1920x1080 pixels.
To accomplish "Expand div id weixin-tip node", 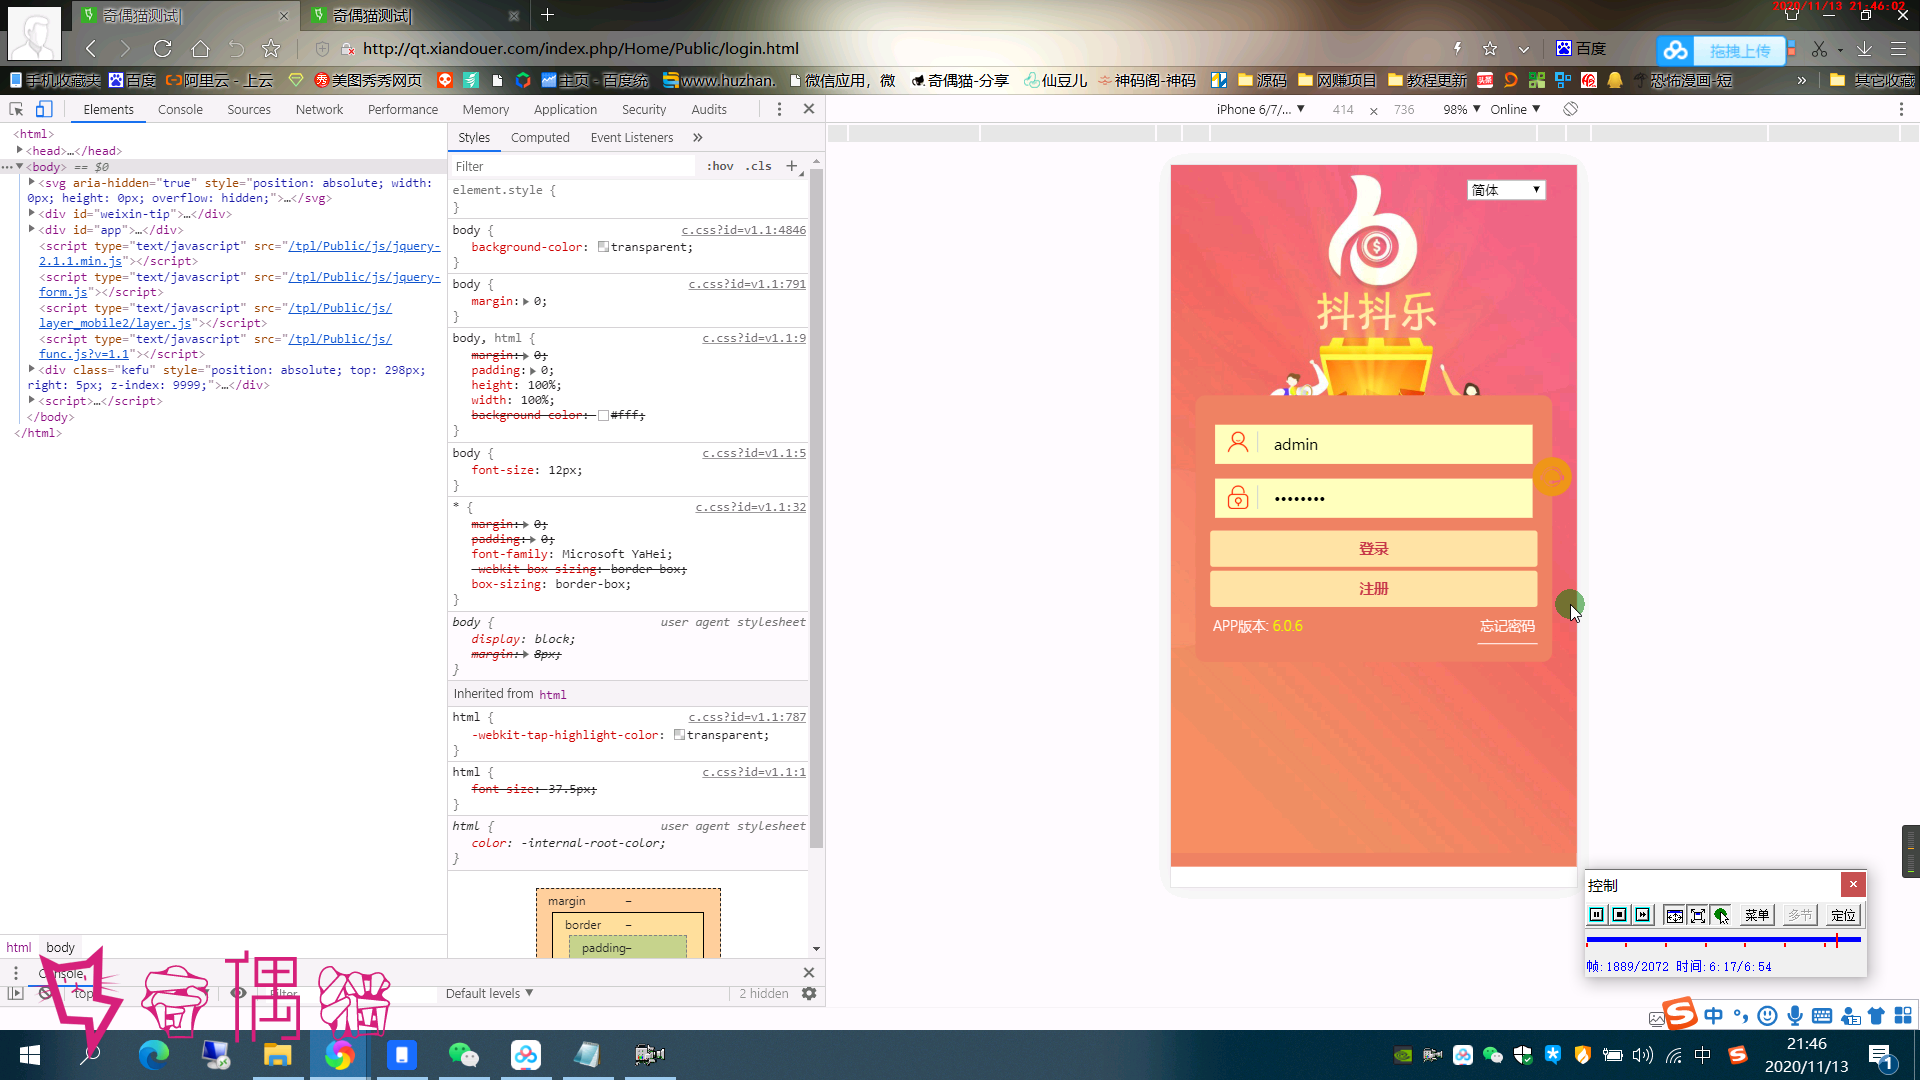I will tap(32, 213).
